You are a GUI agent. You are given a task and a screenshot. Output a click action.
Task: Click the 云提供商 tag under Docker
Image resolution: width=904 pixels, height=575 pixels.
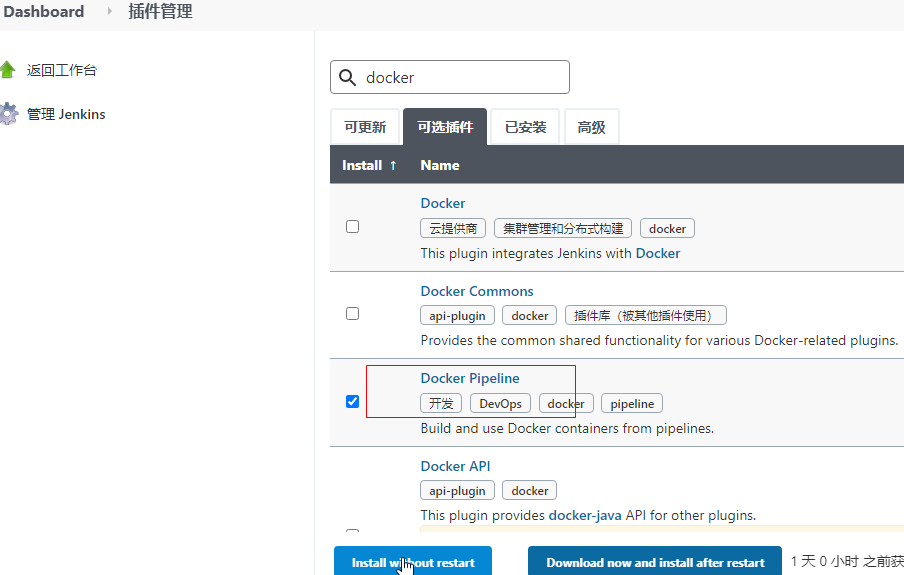tap(453, 229)
